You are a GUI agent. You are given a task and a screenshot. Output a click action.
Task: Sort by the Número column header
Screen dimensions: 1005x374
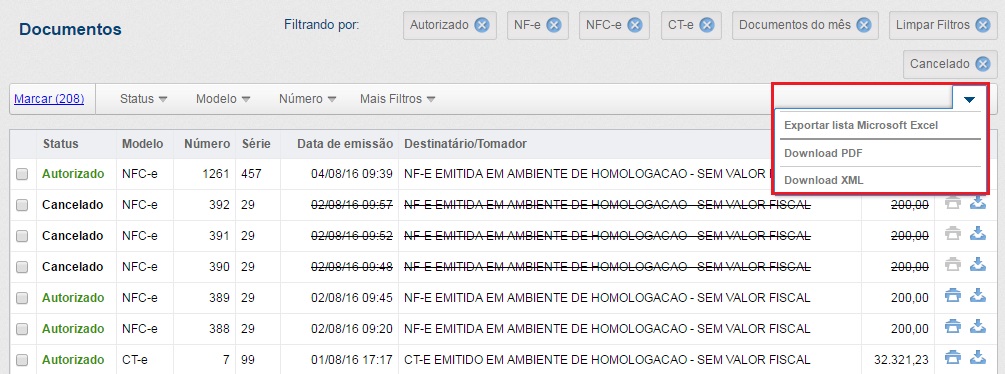(206, 143)
